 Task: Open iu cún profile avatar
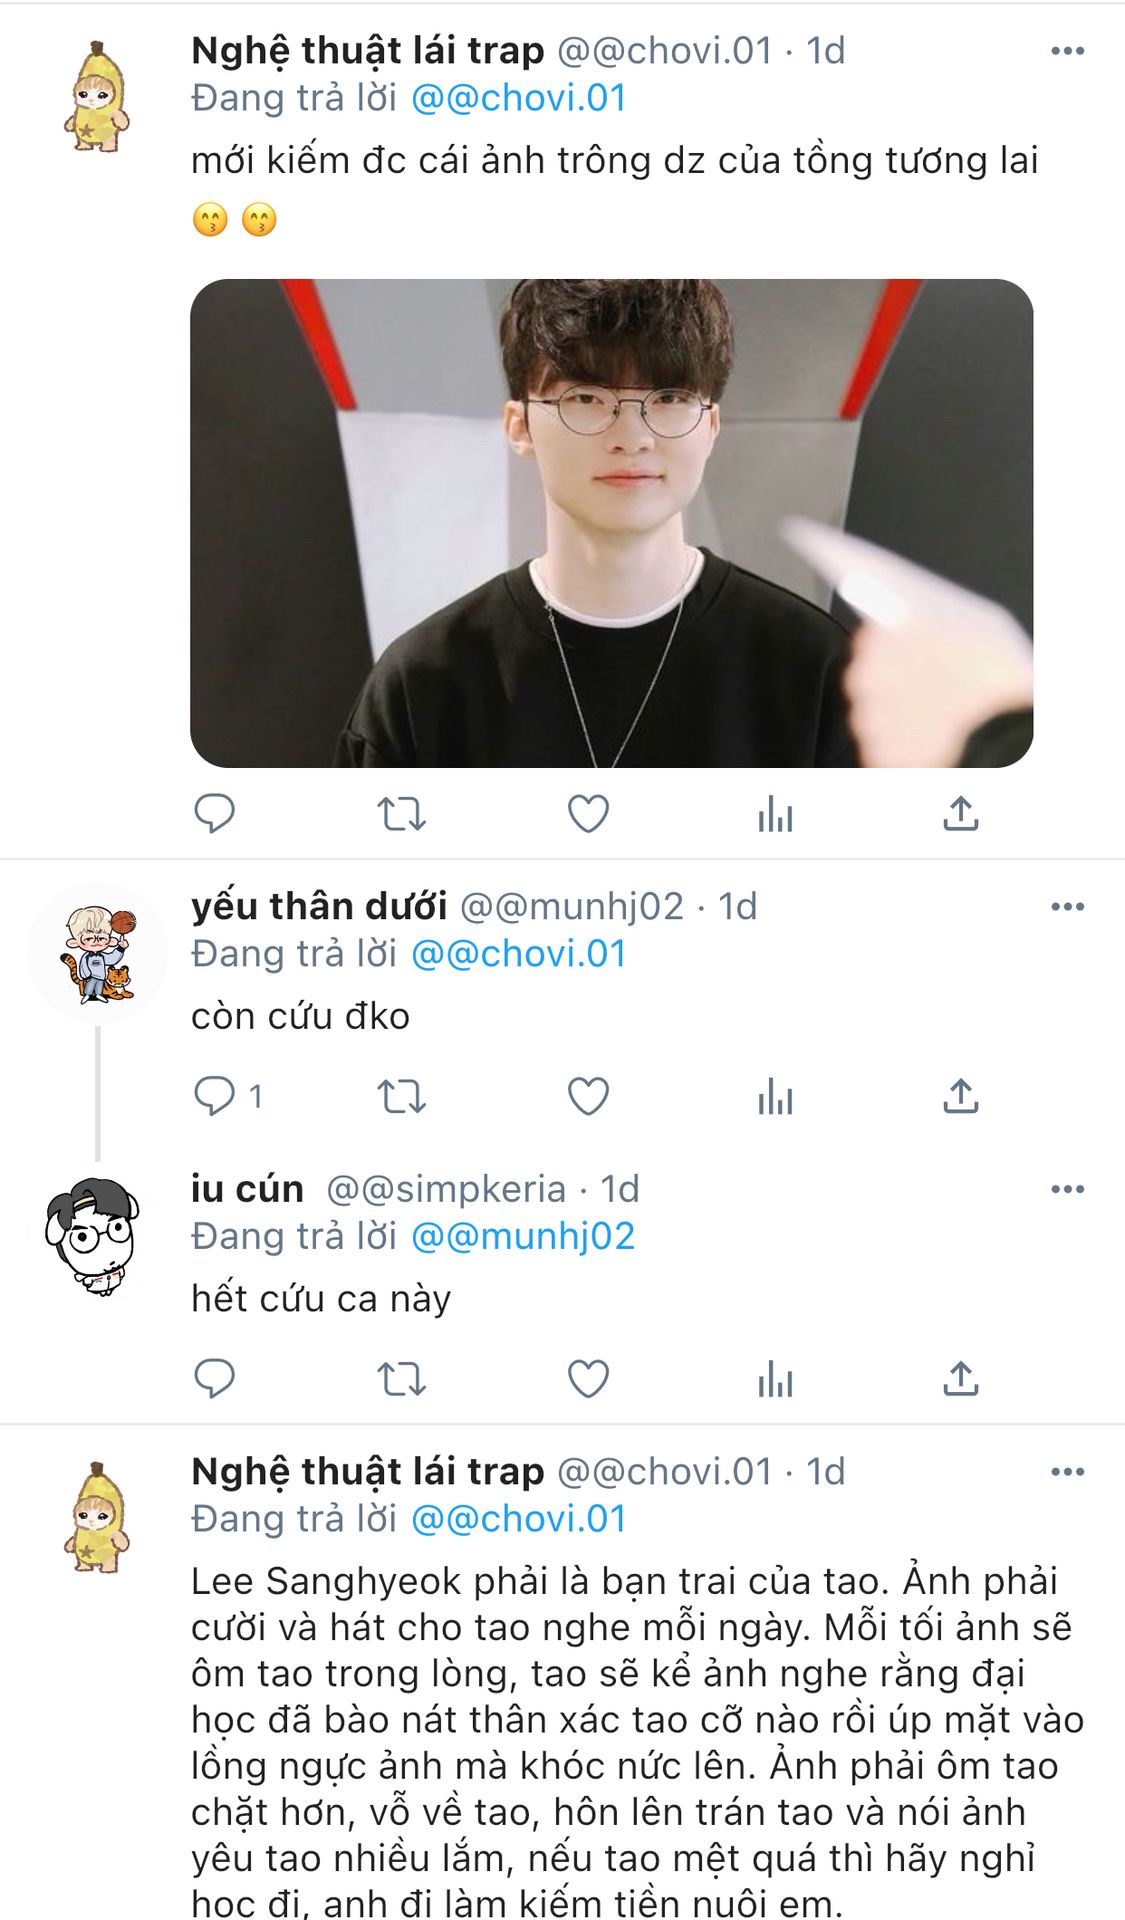pyautogui.click(x=92, y=1236)
